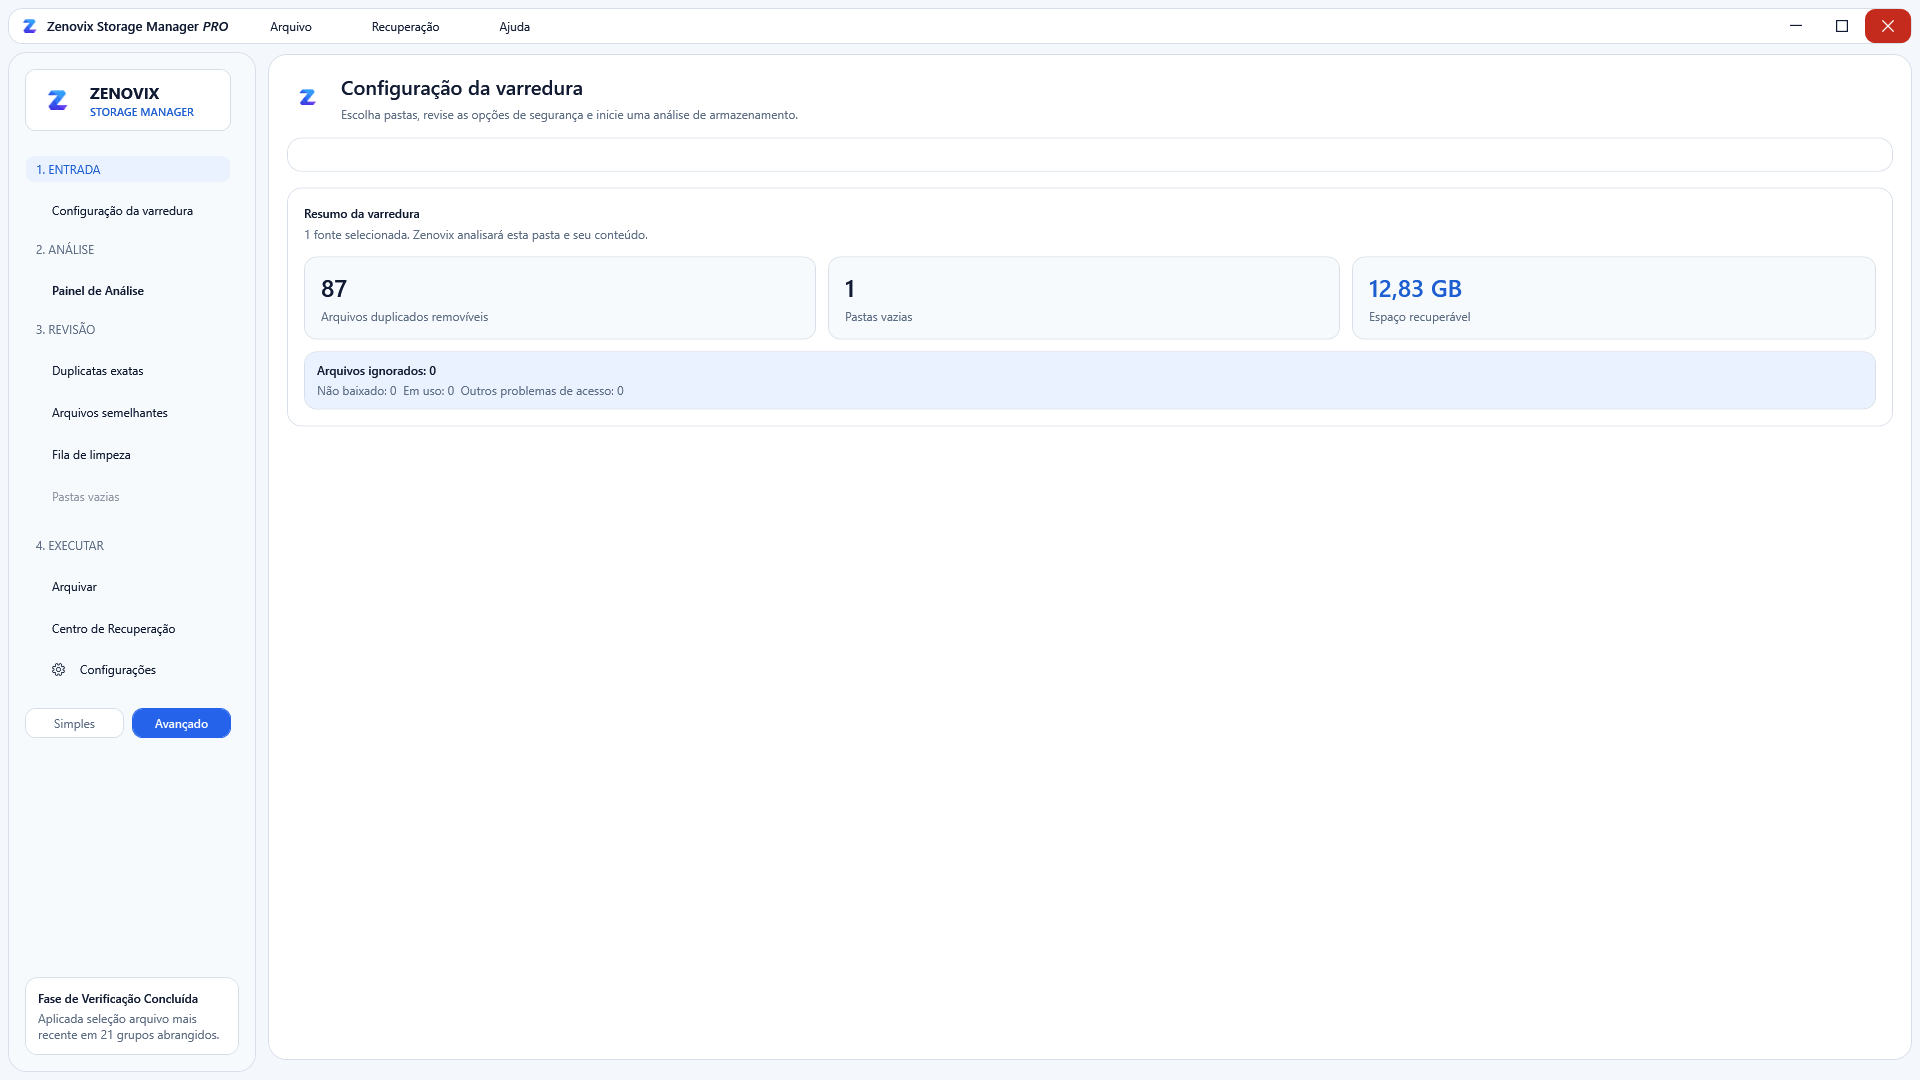Open the Arquivo menu

tap(291, 27)
